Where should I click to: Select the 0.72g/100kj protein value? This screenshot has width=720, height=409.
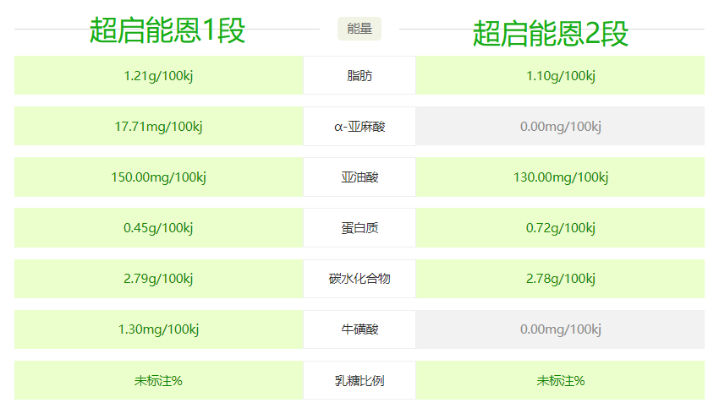point(560,228)
